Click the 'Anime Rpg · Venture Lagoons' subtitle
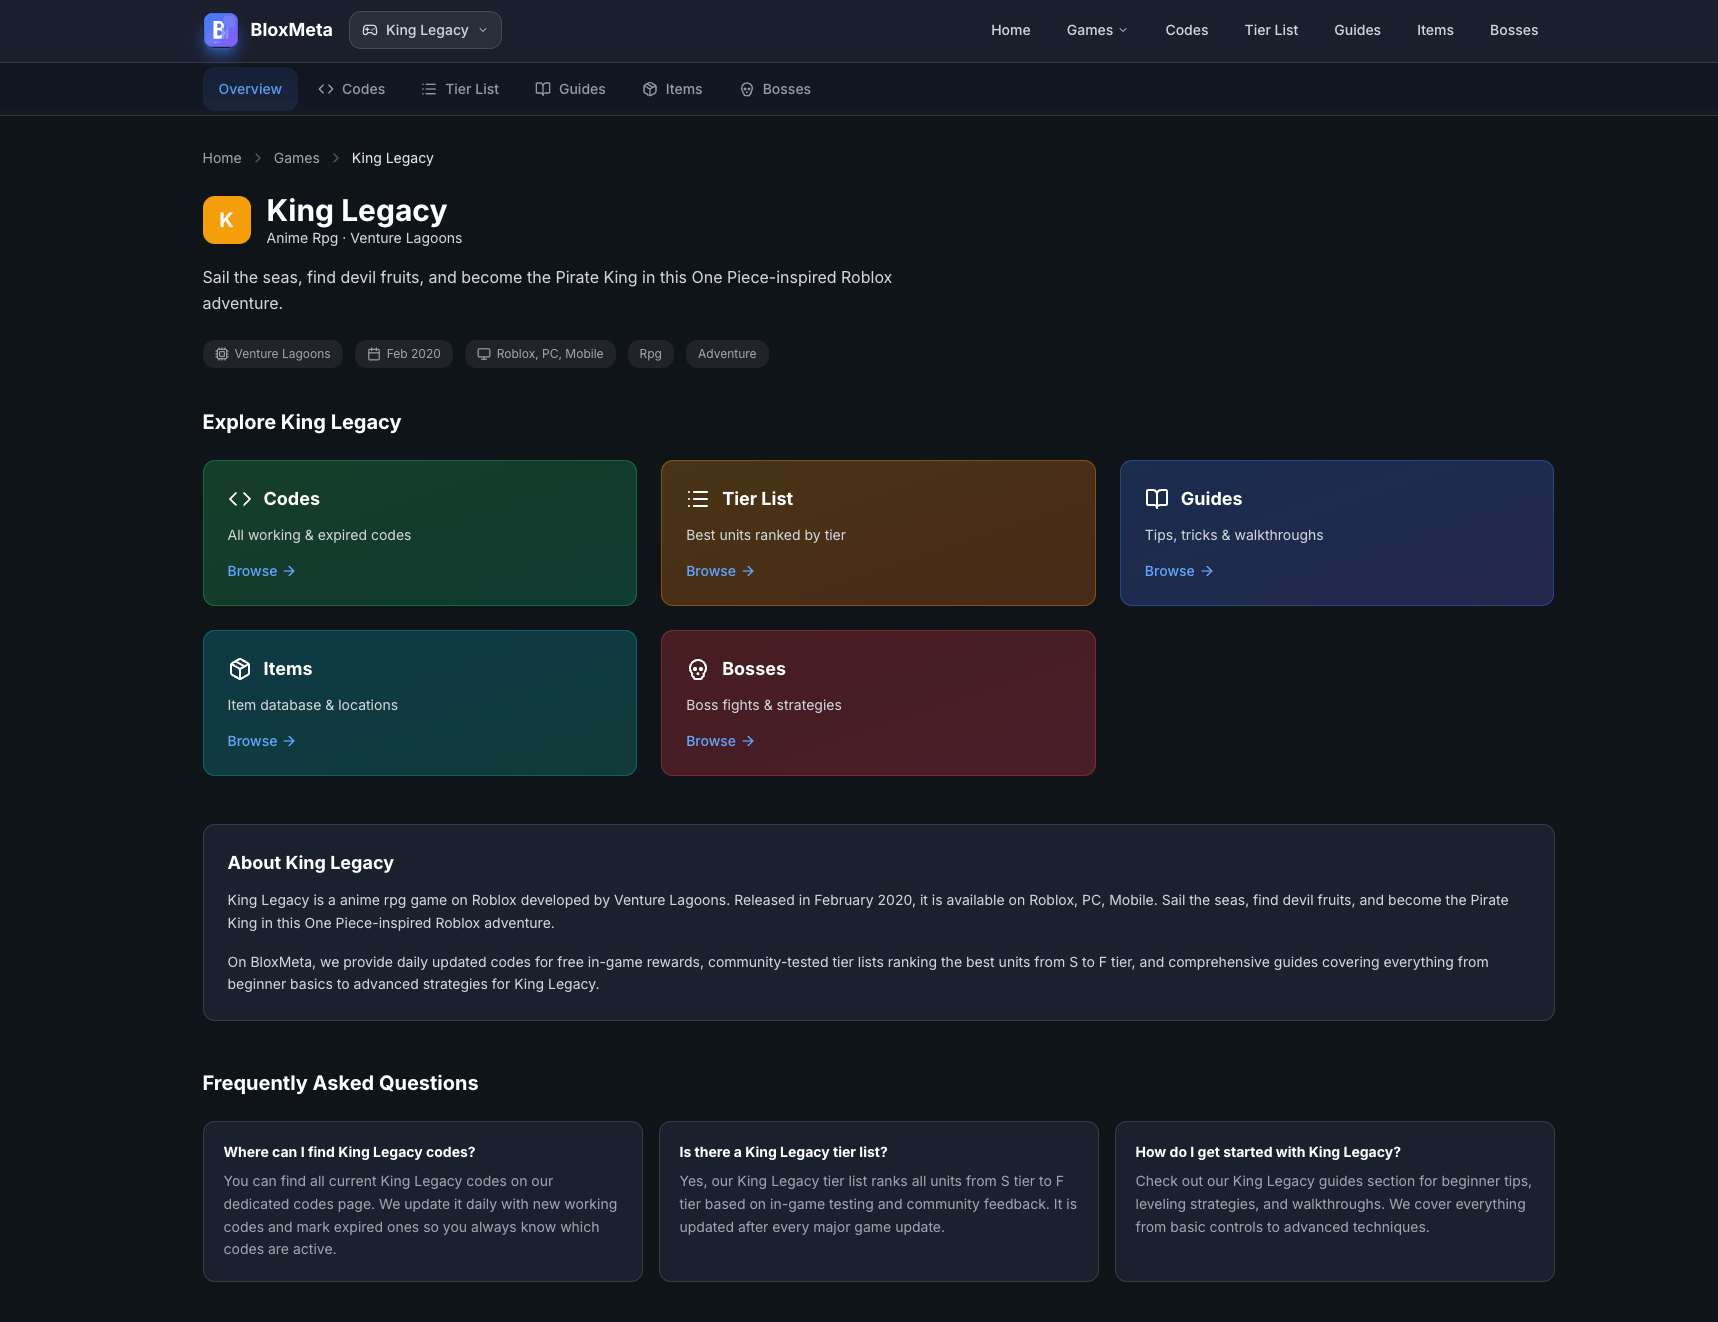1718x1322 pixels. pyautogui.click(x=365, y=238)
